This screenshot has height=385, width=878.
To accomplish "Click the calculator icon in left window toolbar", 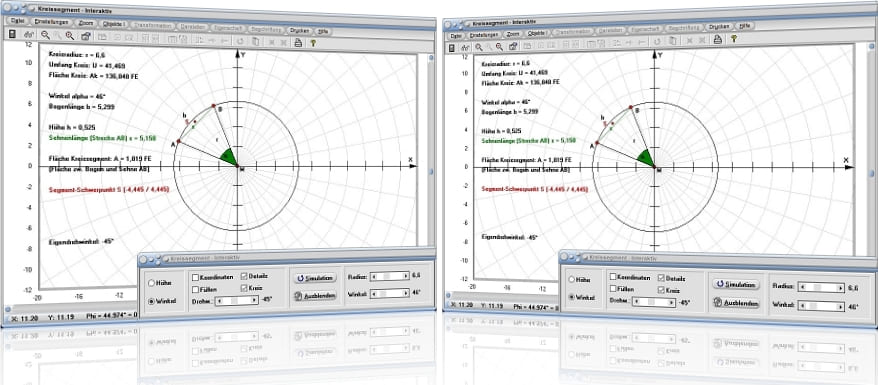I will point(12,34).
